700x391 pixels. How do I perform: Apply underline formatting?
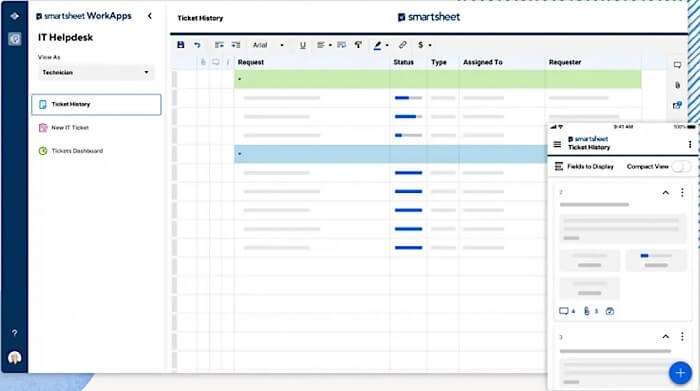(303, 45)
